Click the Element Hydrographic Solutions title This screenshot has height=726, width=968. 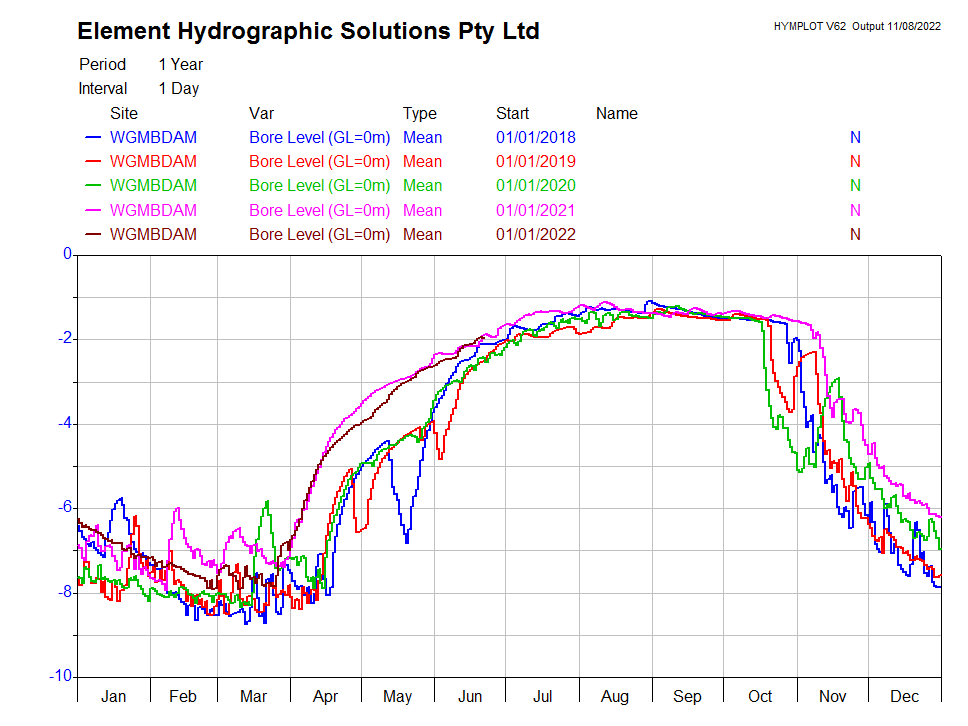[308, 31]
